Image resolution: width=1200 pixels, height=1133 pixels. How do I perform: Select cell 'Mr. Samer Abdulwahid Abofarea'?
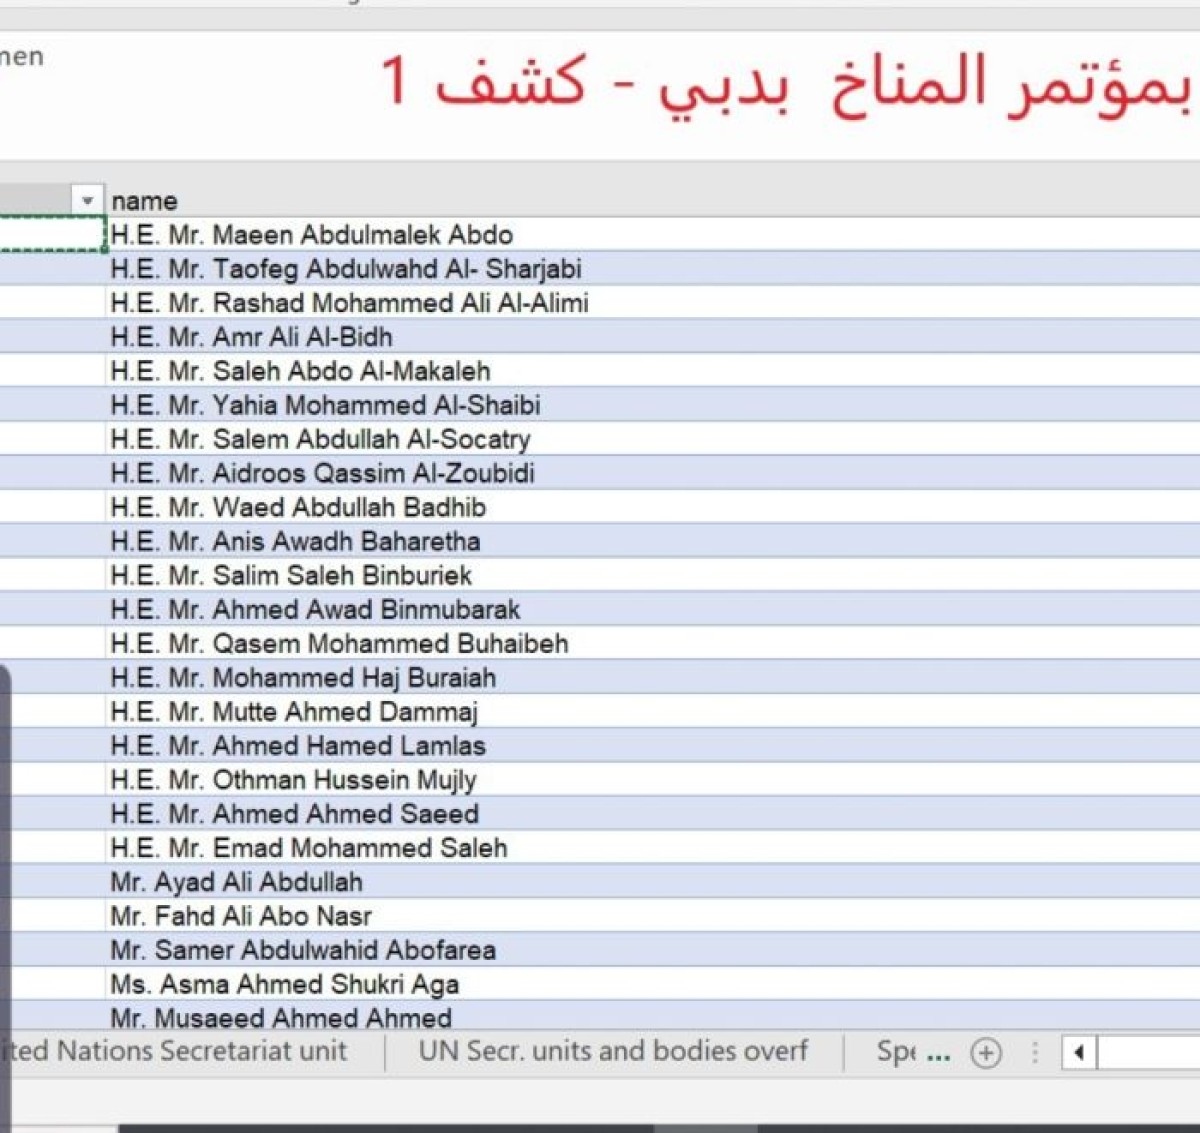click(x=652, y=949)
